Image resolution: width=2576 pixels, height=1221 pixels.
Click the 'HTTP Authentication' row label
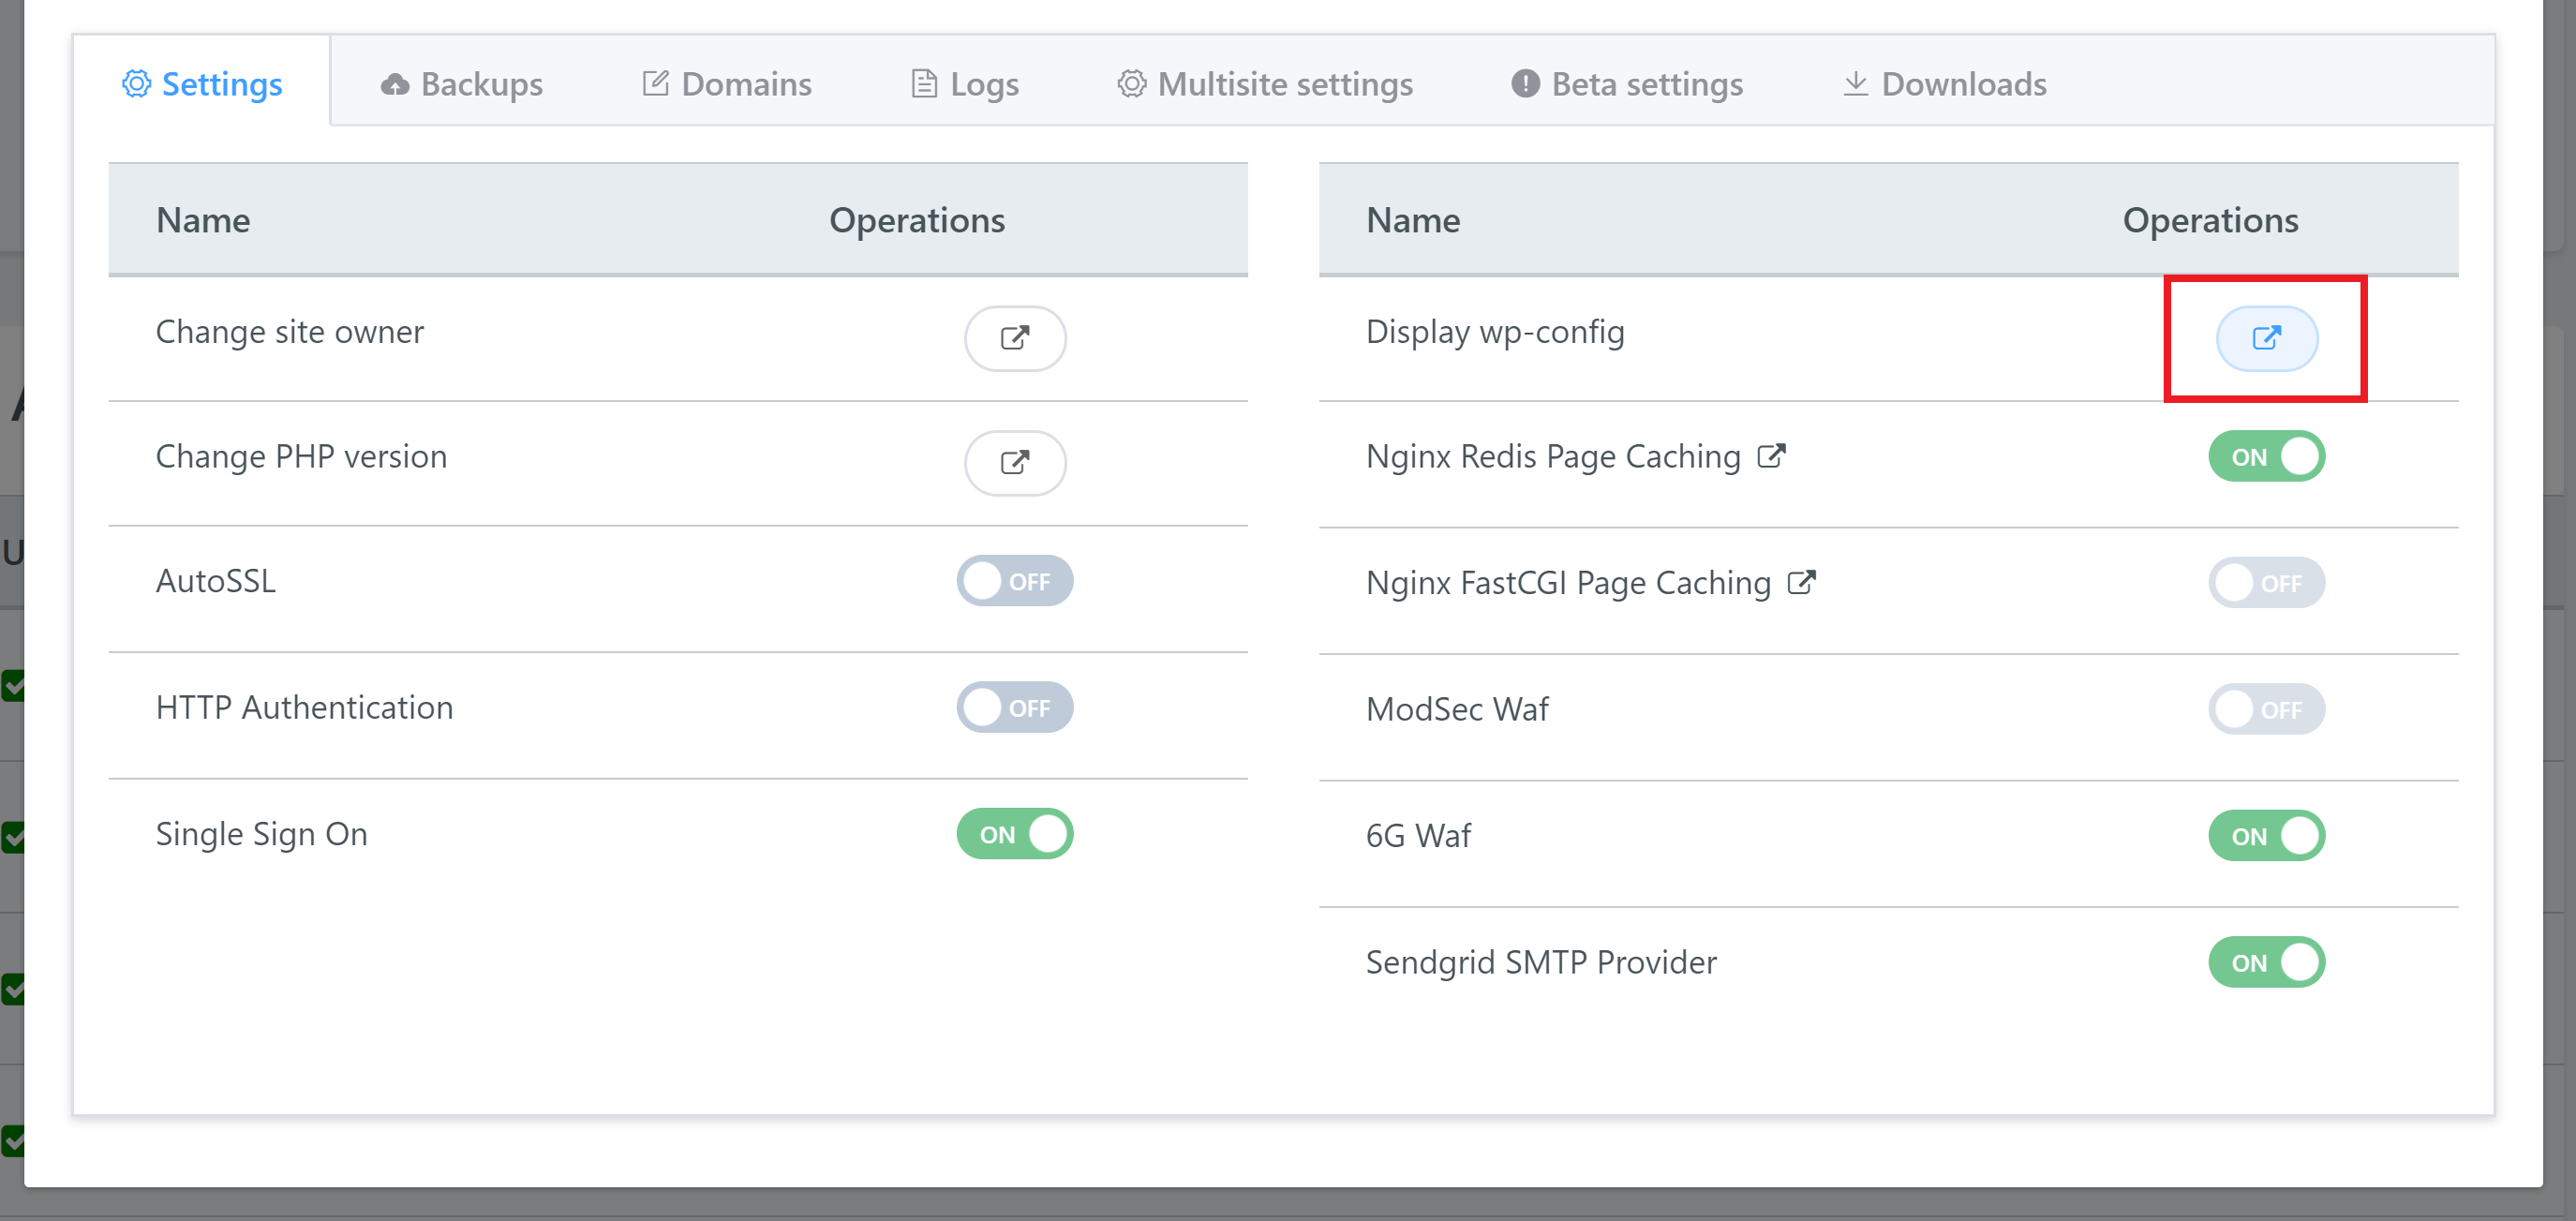coord(305,708)
